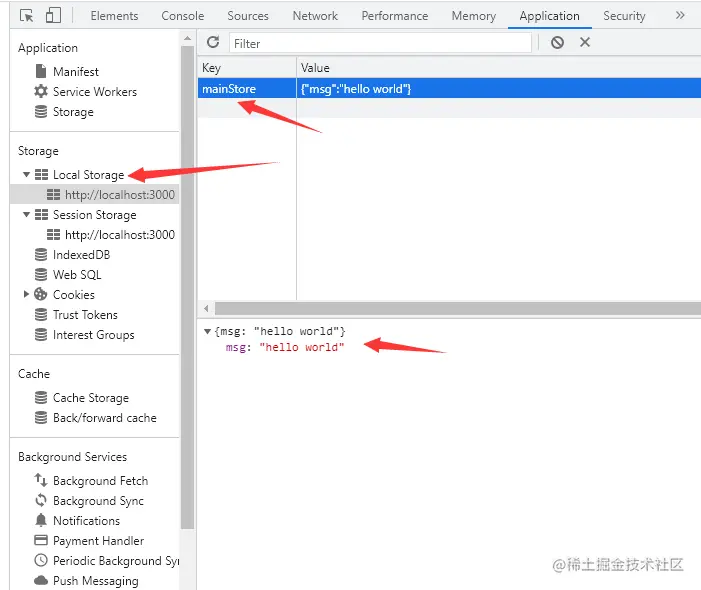Show more DevTools tabs chevron

click(680, 16)
